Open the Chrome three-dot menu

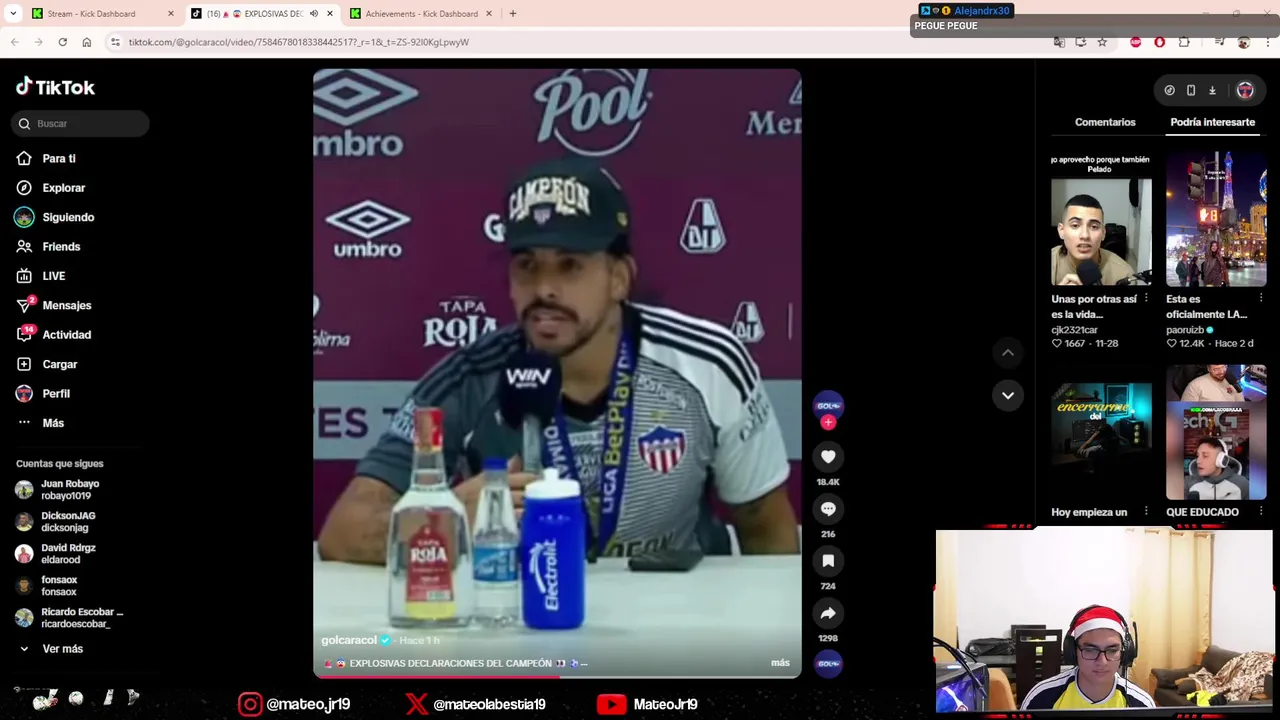1267,42
